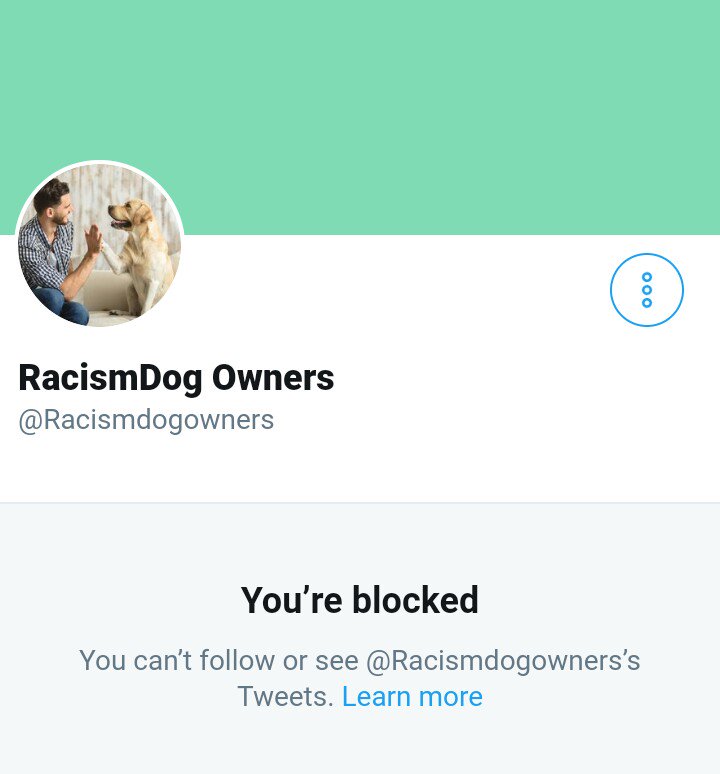Click the RacismDog Owners display name
This screenshot has height=774, width=720.
pos(176,378)
